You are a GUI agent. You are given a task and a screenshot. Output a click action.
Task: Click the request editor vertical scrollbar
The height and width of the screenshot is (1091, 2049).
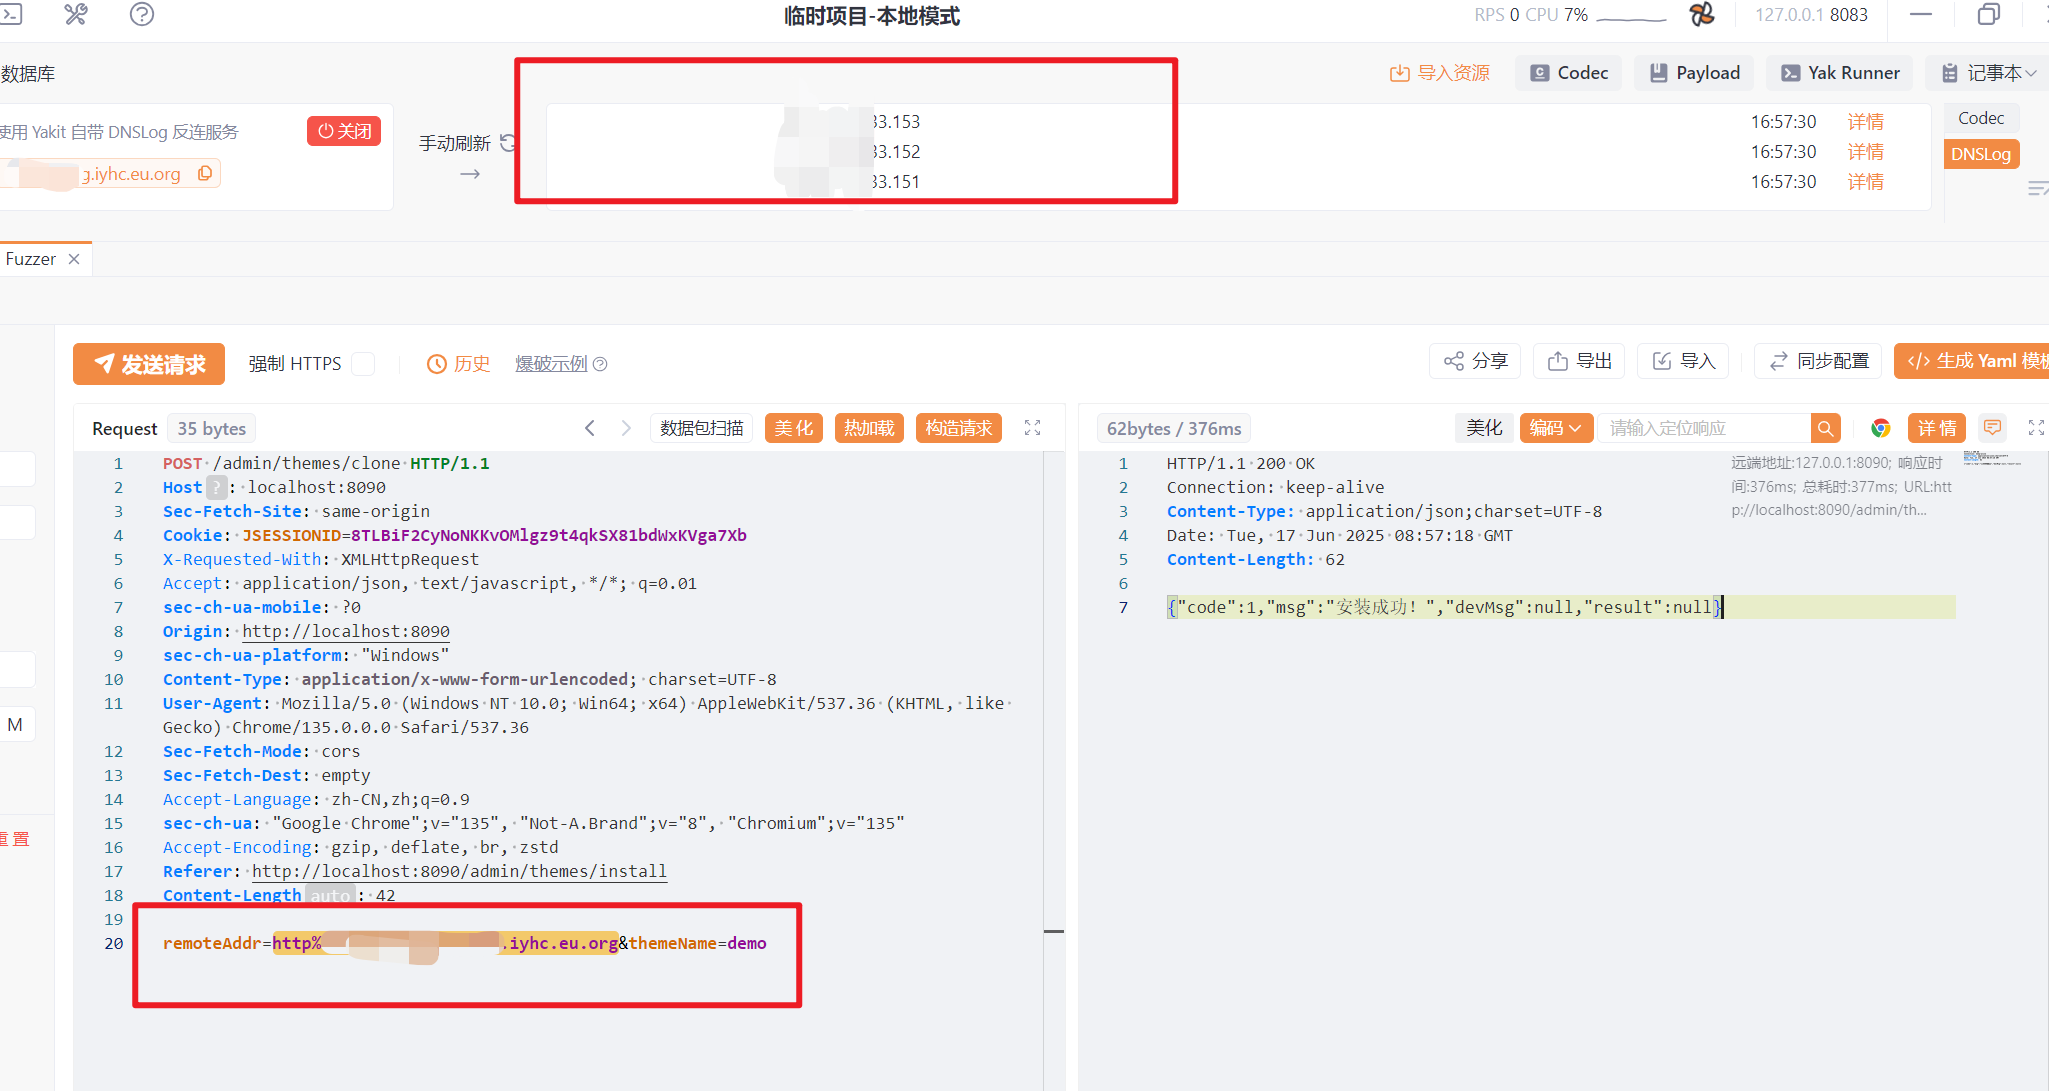pyautogui.click(x=1053, y=700)
